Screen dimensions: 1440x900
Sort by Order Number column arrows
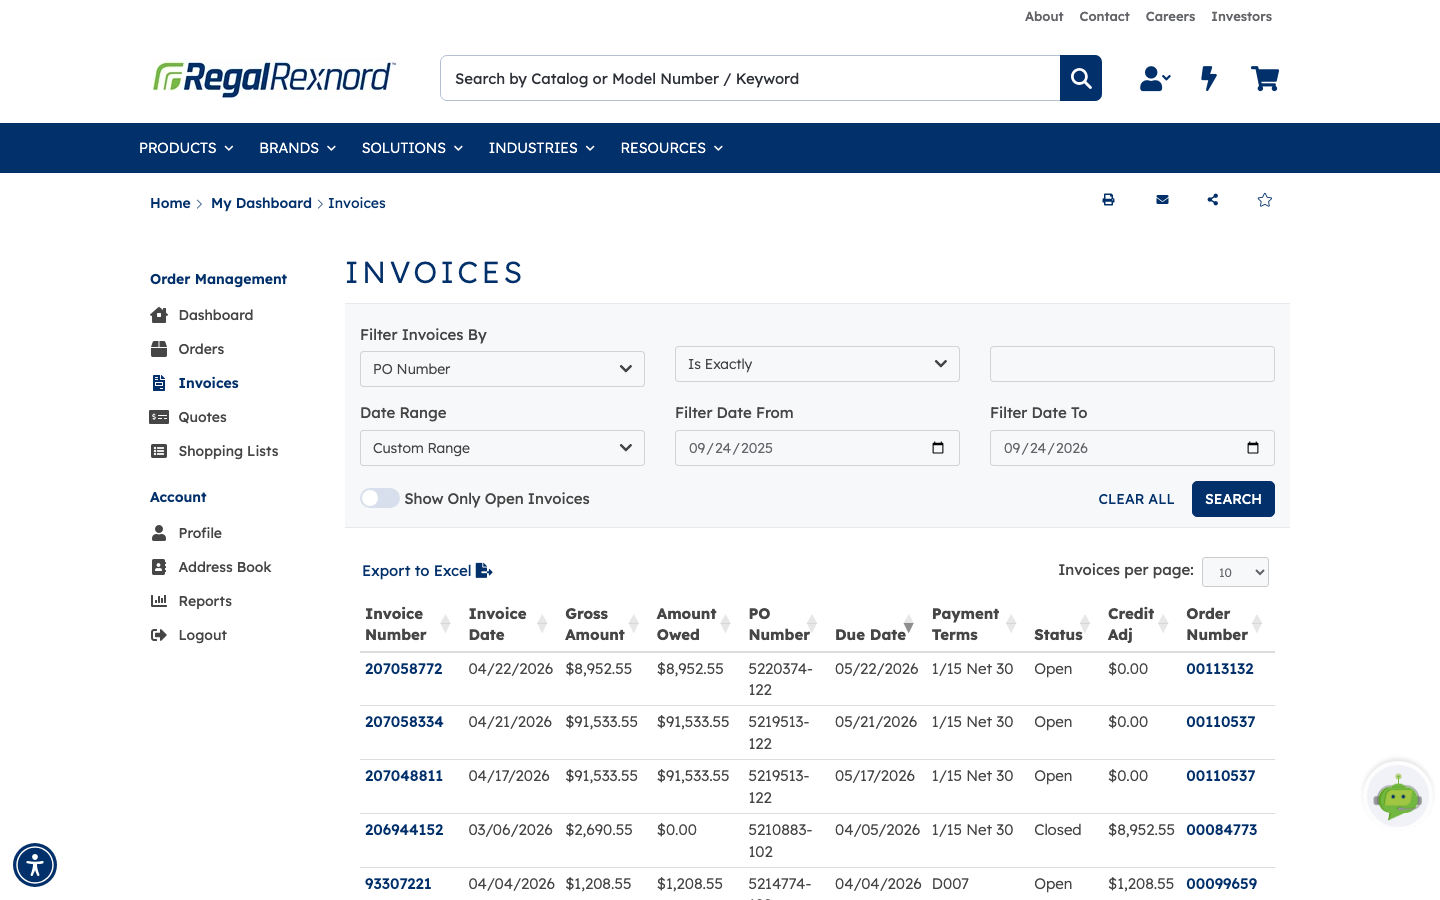tap(1257, 624)
